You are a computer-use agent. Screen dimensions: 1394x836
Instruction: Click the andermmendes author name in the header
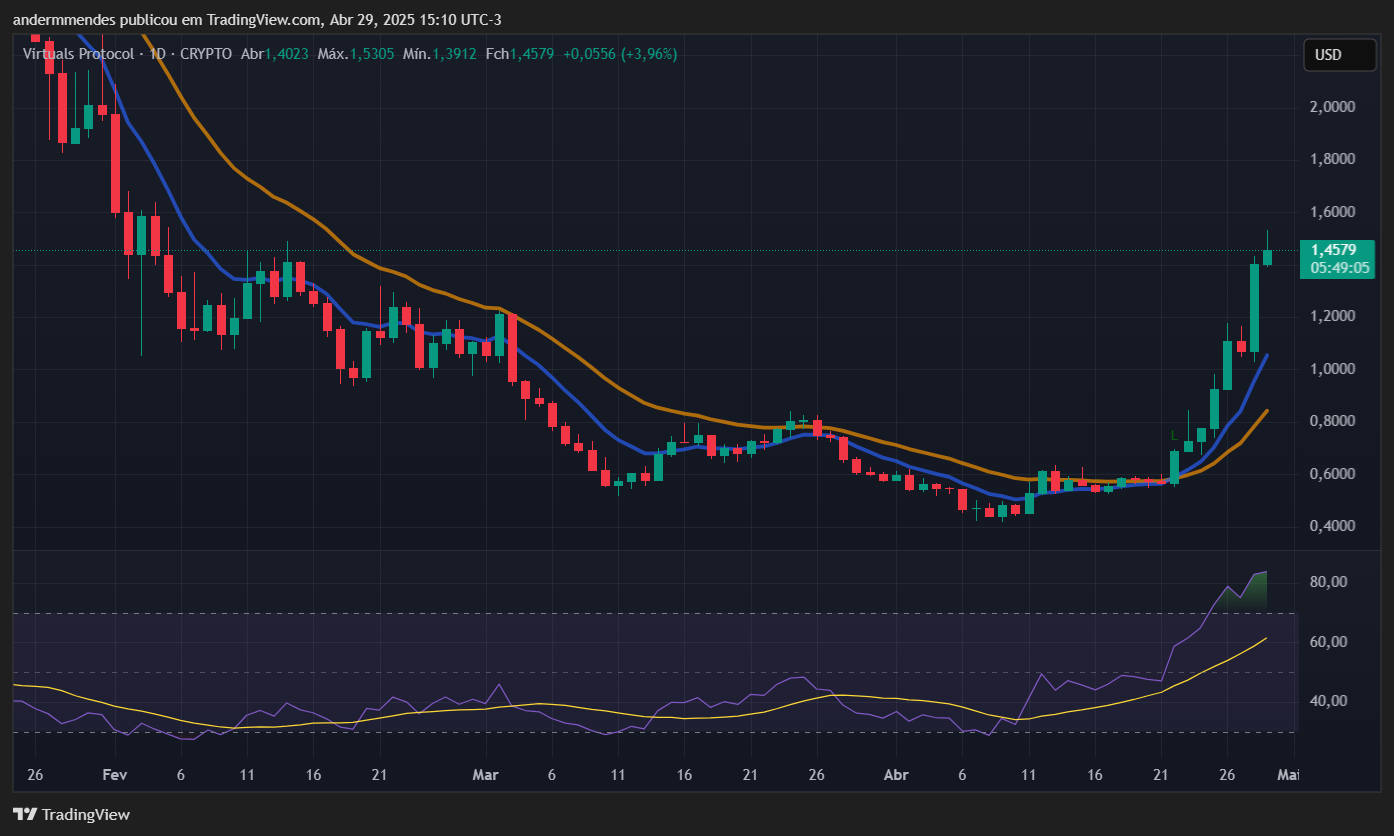pyautogui.click(x=64, y=20)
